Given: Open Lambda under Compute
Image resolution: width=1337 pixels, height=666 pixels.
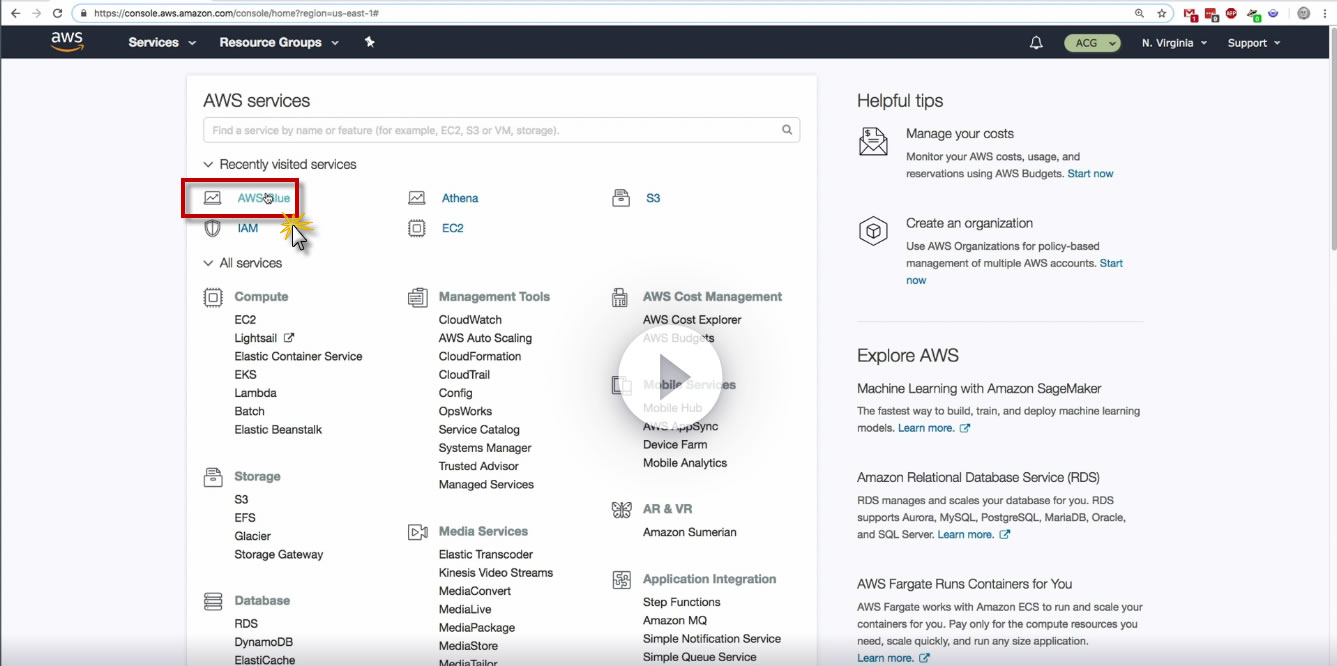Looking at the screenshot, I should click(x=255, y=393).
